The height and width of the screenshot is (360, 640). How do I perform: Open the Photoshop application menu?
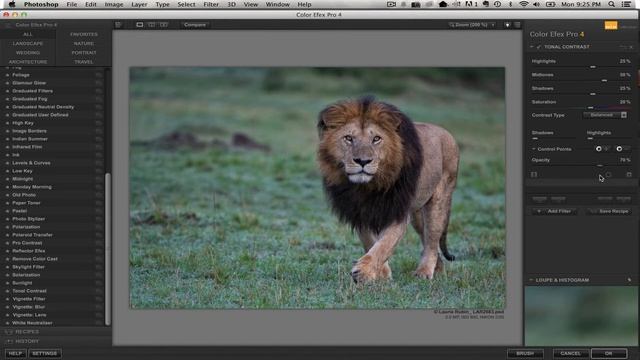41,4
